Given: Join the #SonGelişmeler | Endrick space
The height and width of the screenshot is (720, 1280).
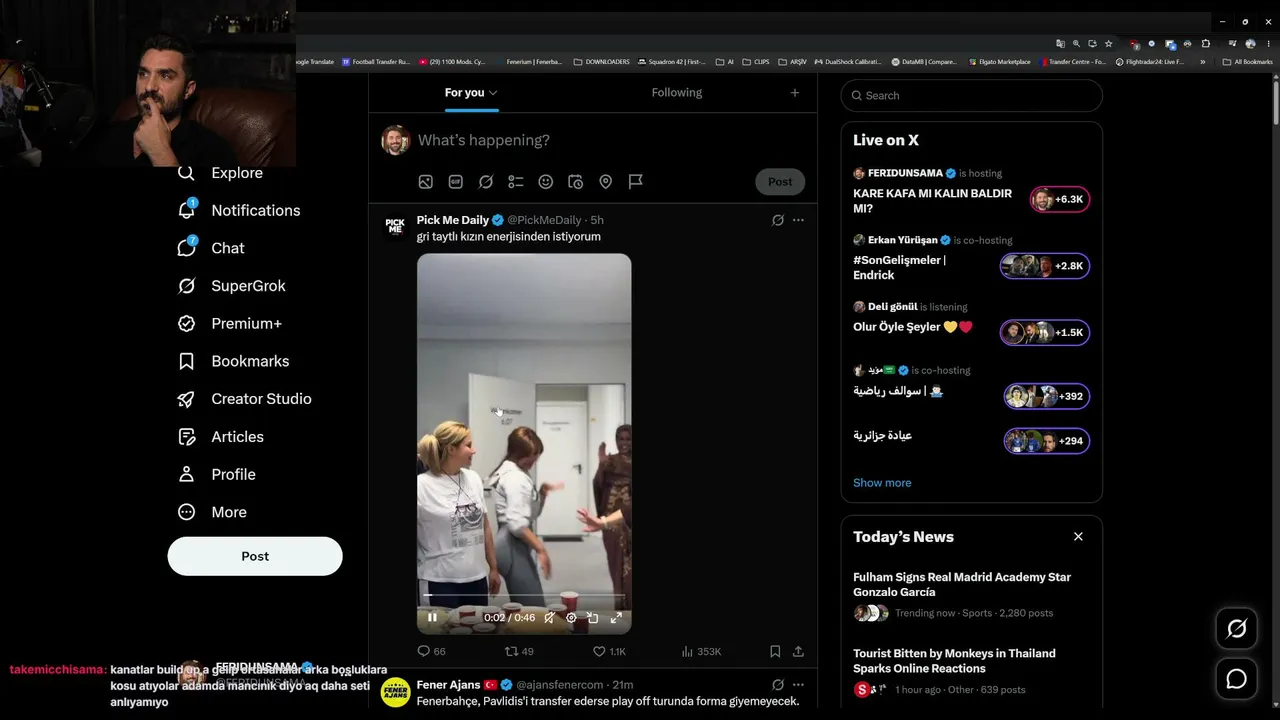Looking at the screenshot, I should coord(971,259).
